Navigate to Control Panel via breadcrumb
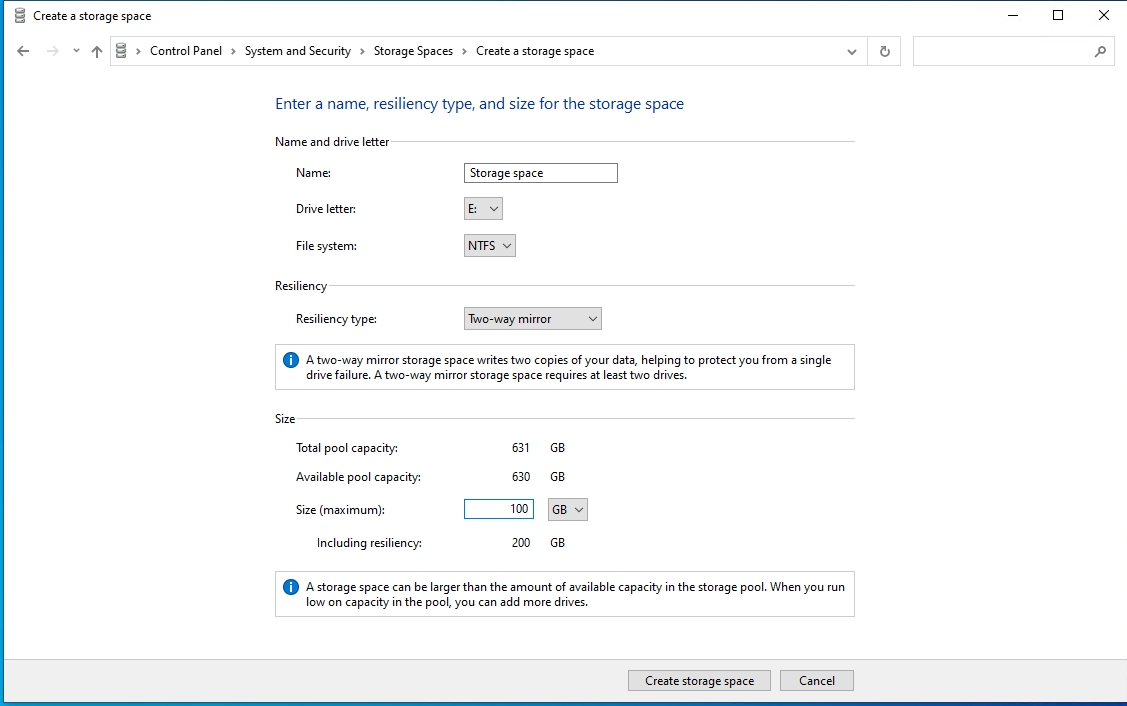 tap(186, 50)
